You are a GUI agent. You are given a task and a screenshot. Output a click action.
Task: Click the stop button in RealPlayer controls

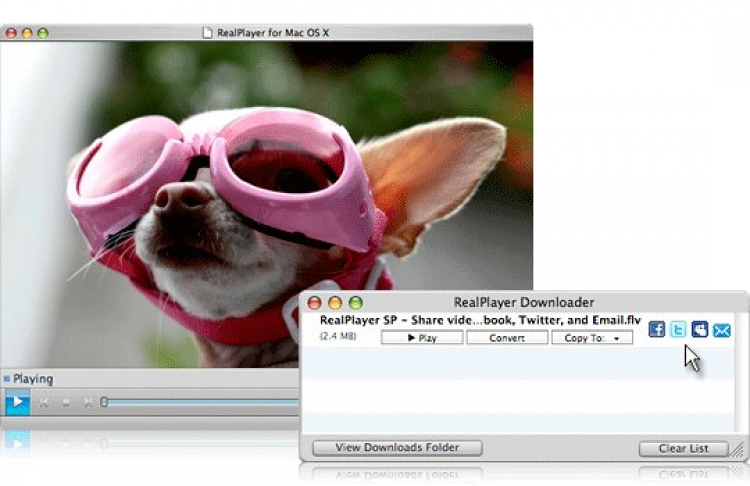tap(66, 403)
